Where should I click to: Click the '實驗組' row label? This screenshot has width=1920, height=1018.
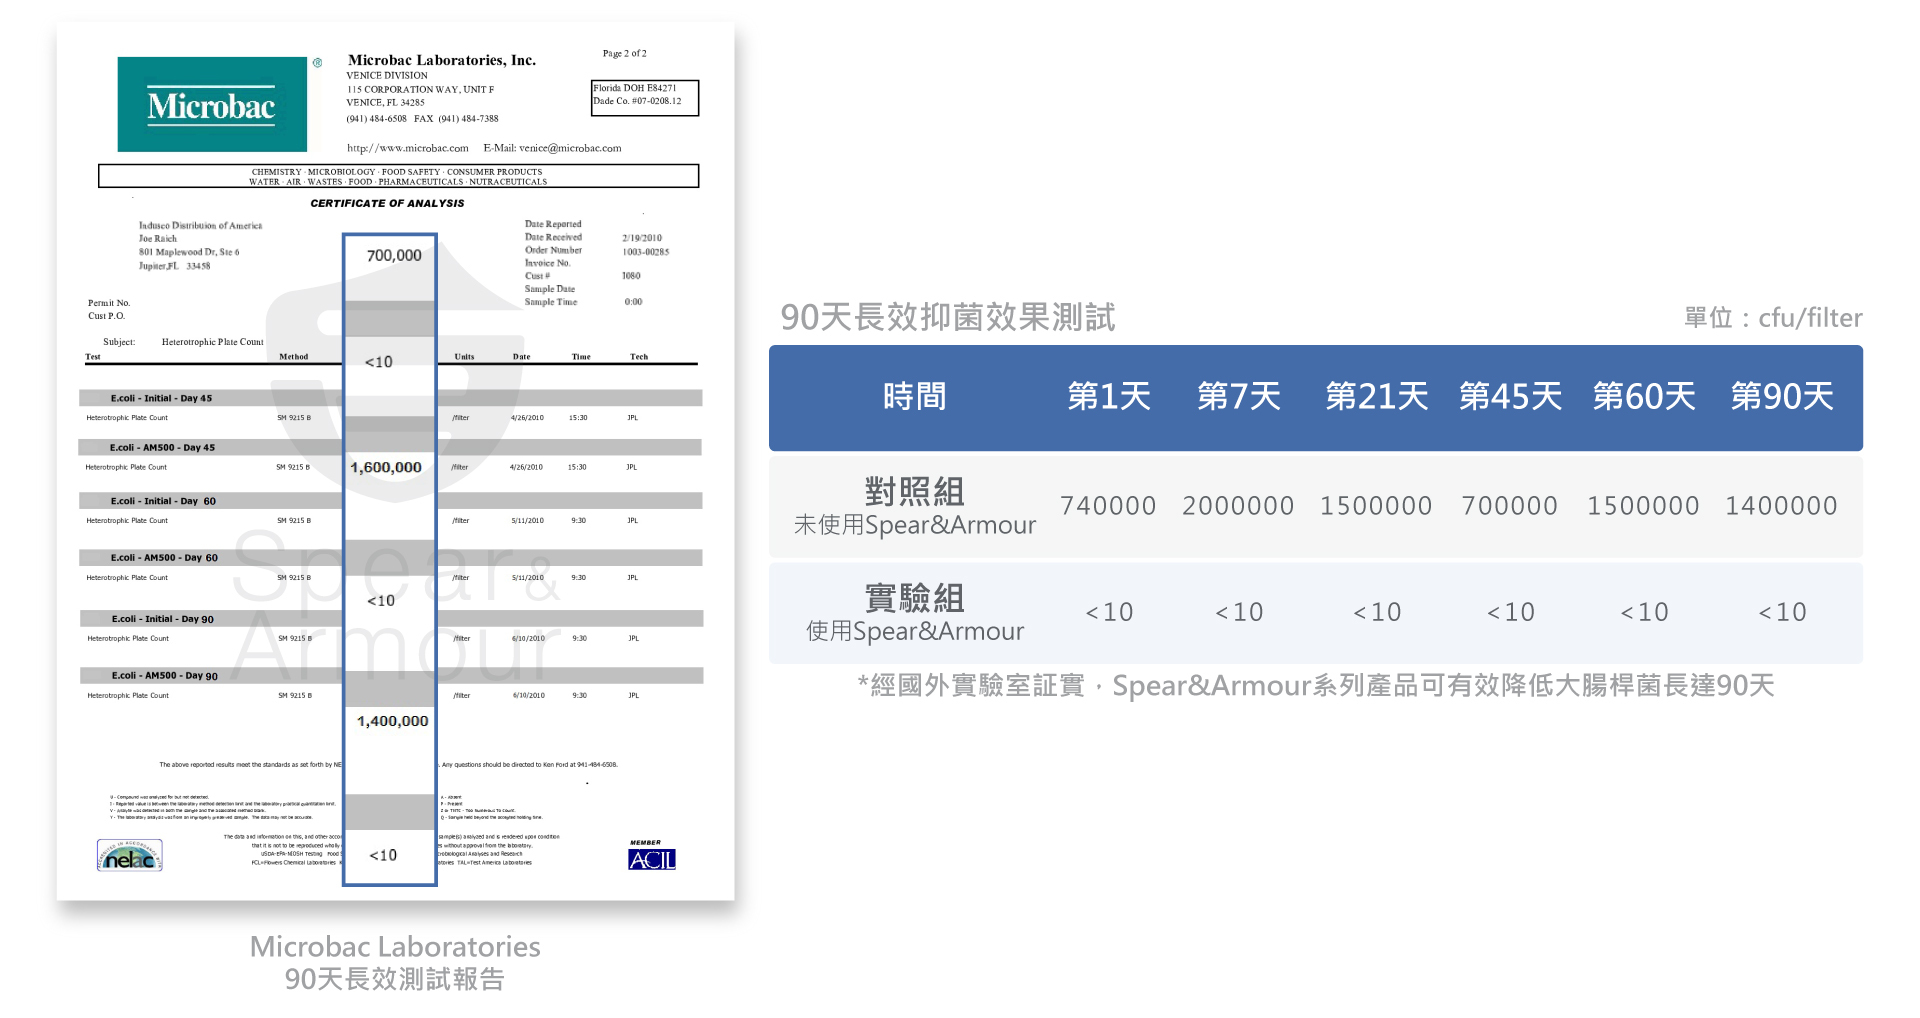914,598
